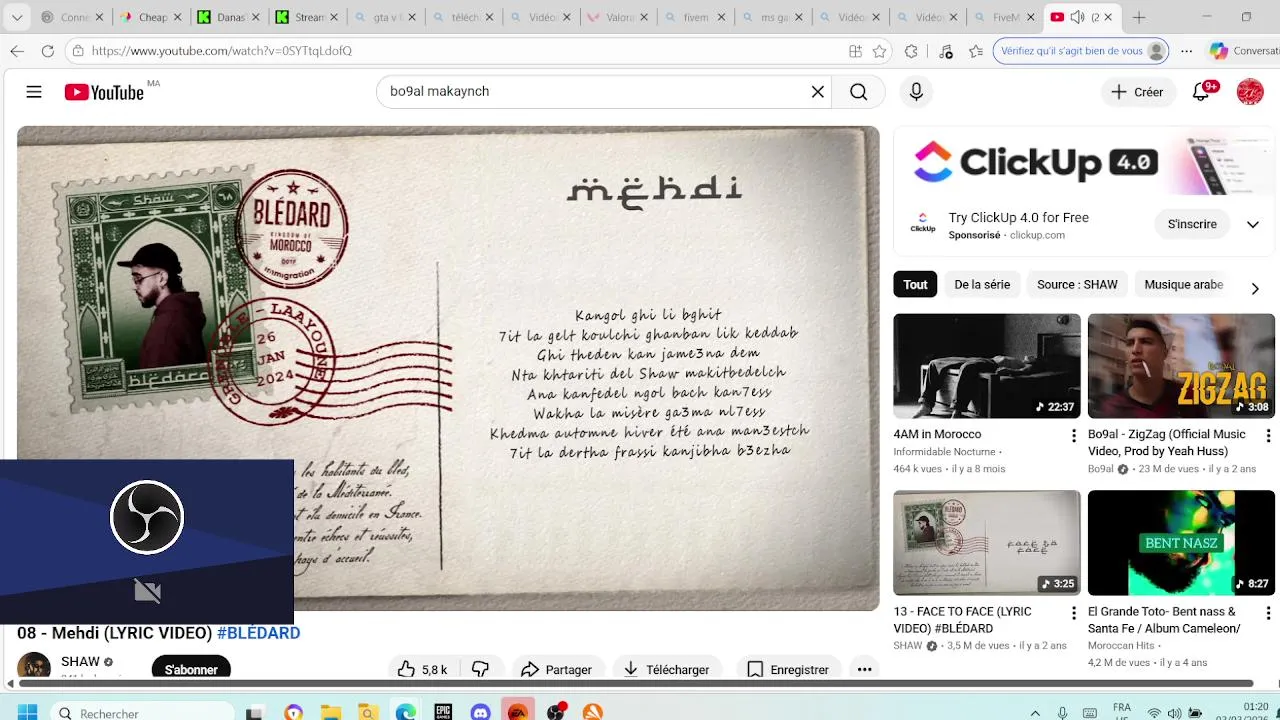Viewport: 1280px width, 720px height.
Task: Open options for 4AM in Morocco video
Action: click(x=1074, y=436)
